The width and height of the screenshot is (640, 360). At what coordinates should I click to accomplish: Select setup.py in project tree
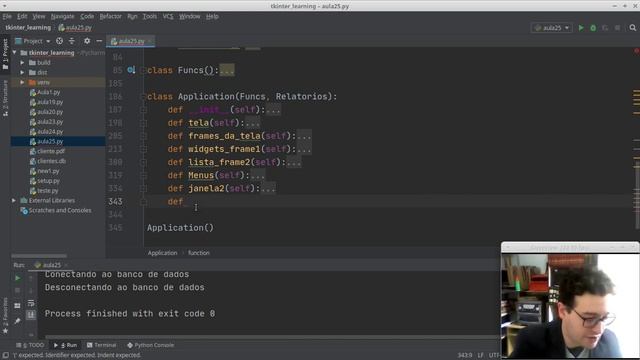(x=48, y=181)
